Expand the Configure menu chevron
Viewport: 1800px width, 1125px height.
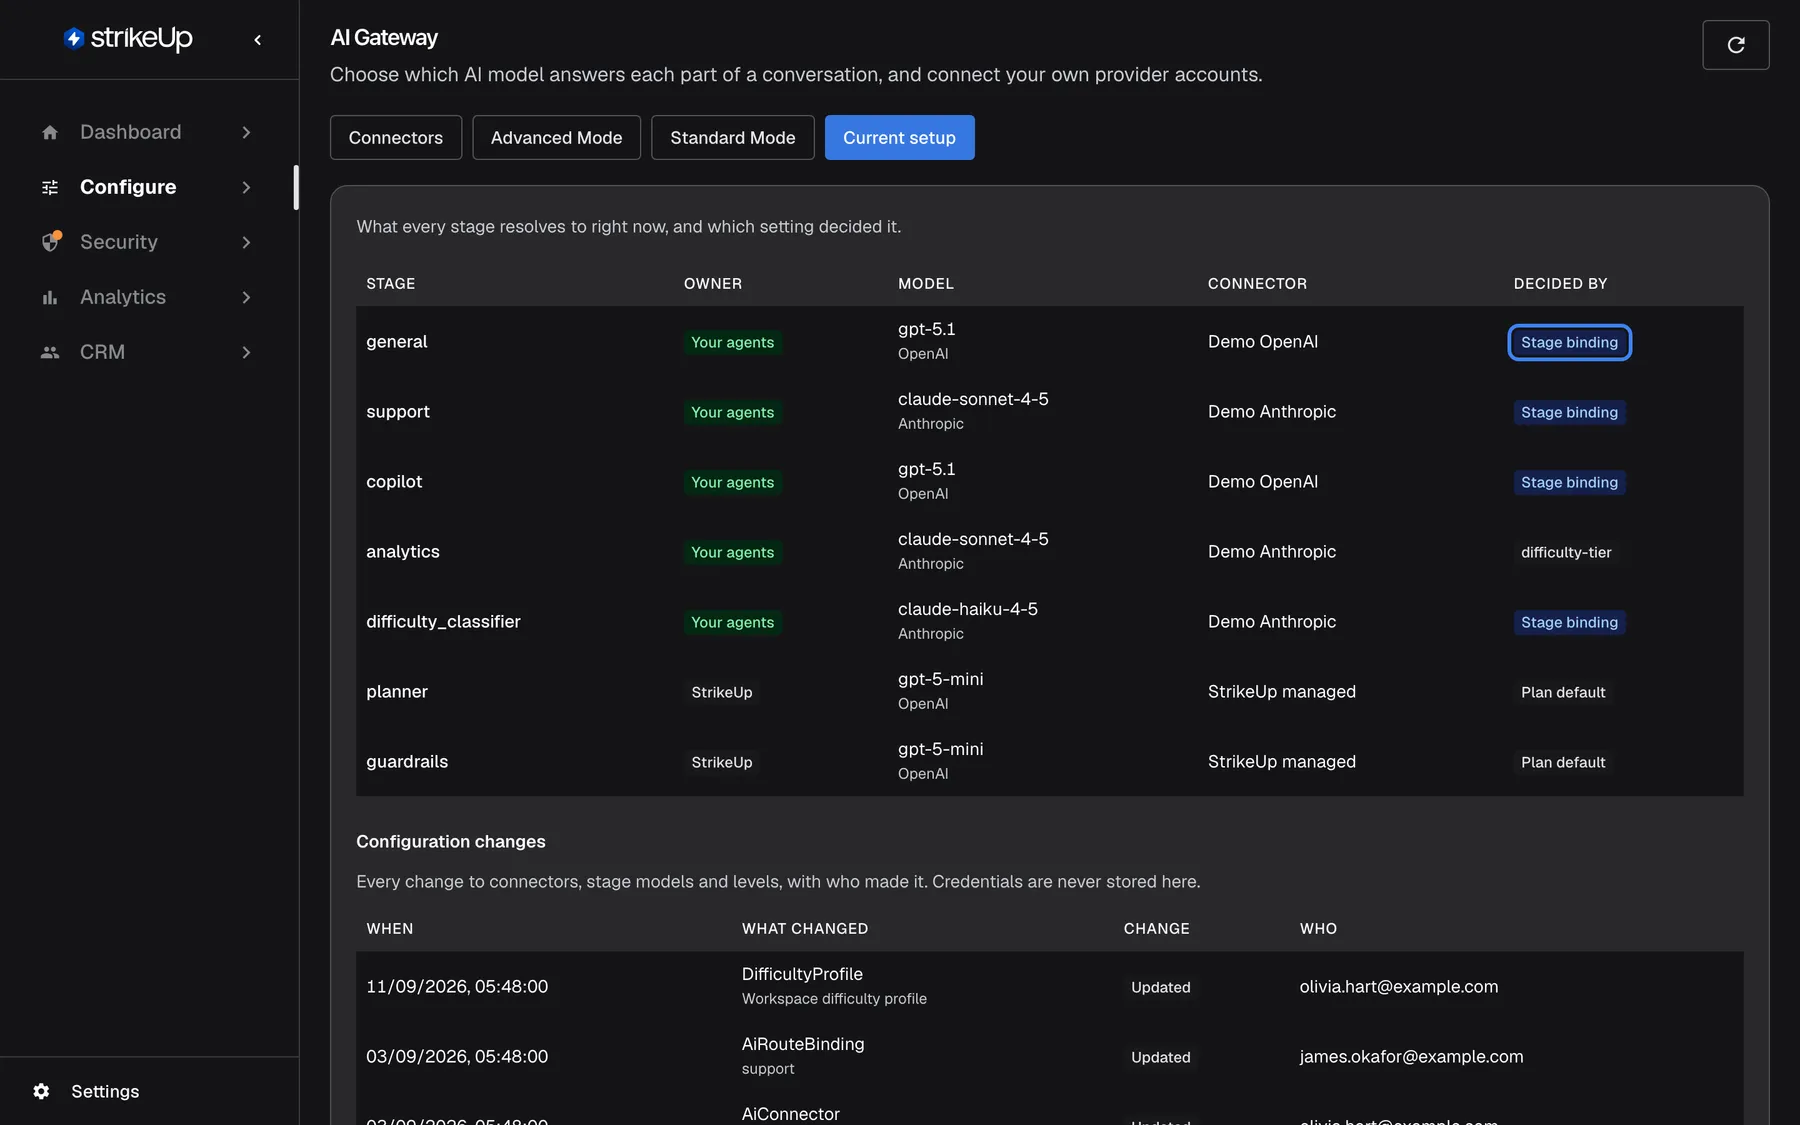tap(246, 187)
